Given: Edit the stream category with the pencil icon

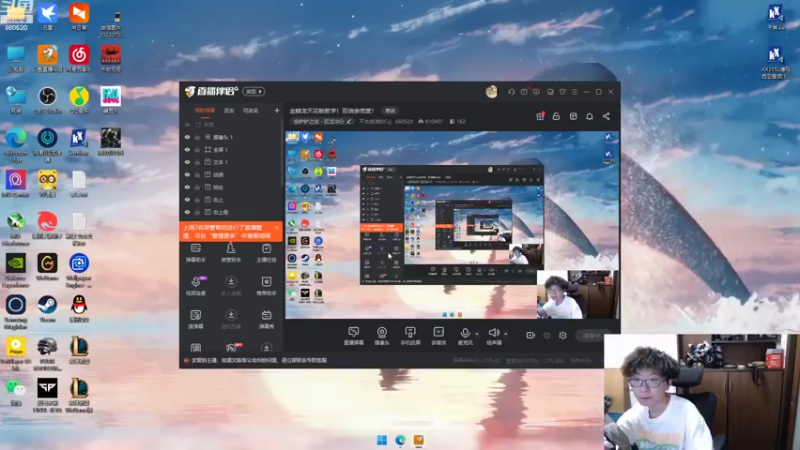Looking at the screenshot, I should 349,121.
